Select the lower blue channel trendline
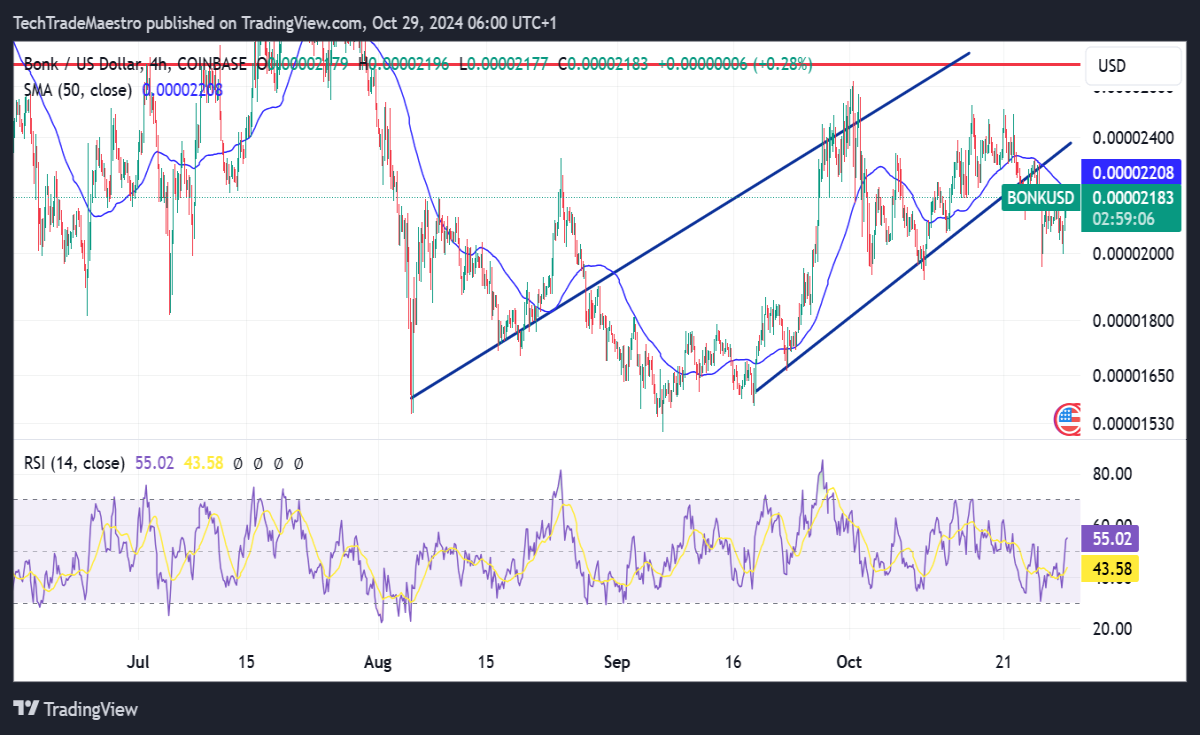This screenshot has height=735, width=1200. coord(913,266)
